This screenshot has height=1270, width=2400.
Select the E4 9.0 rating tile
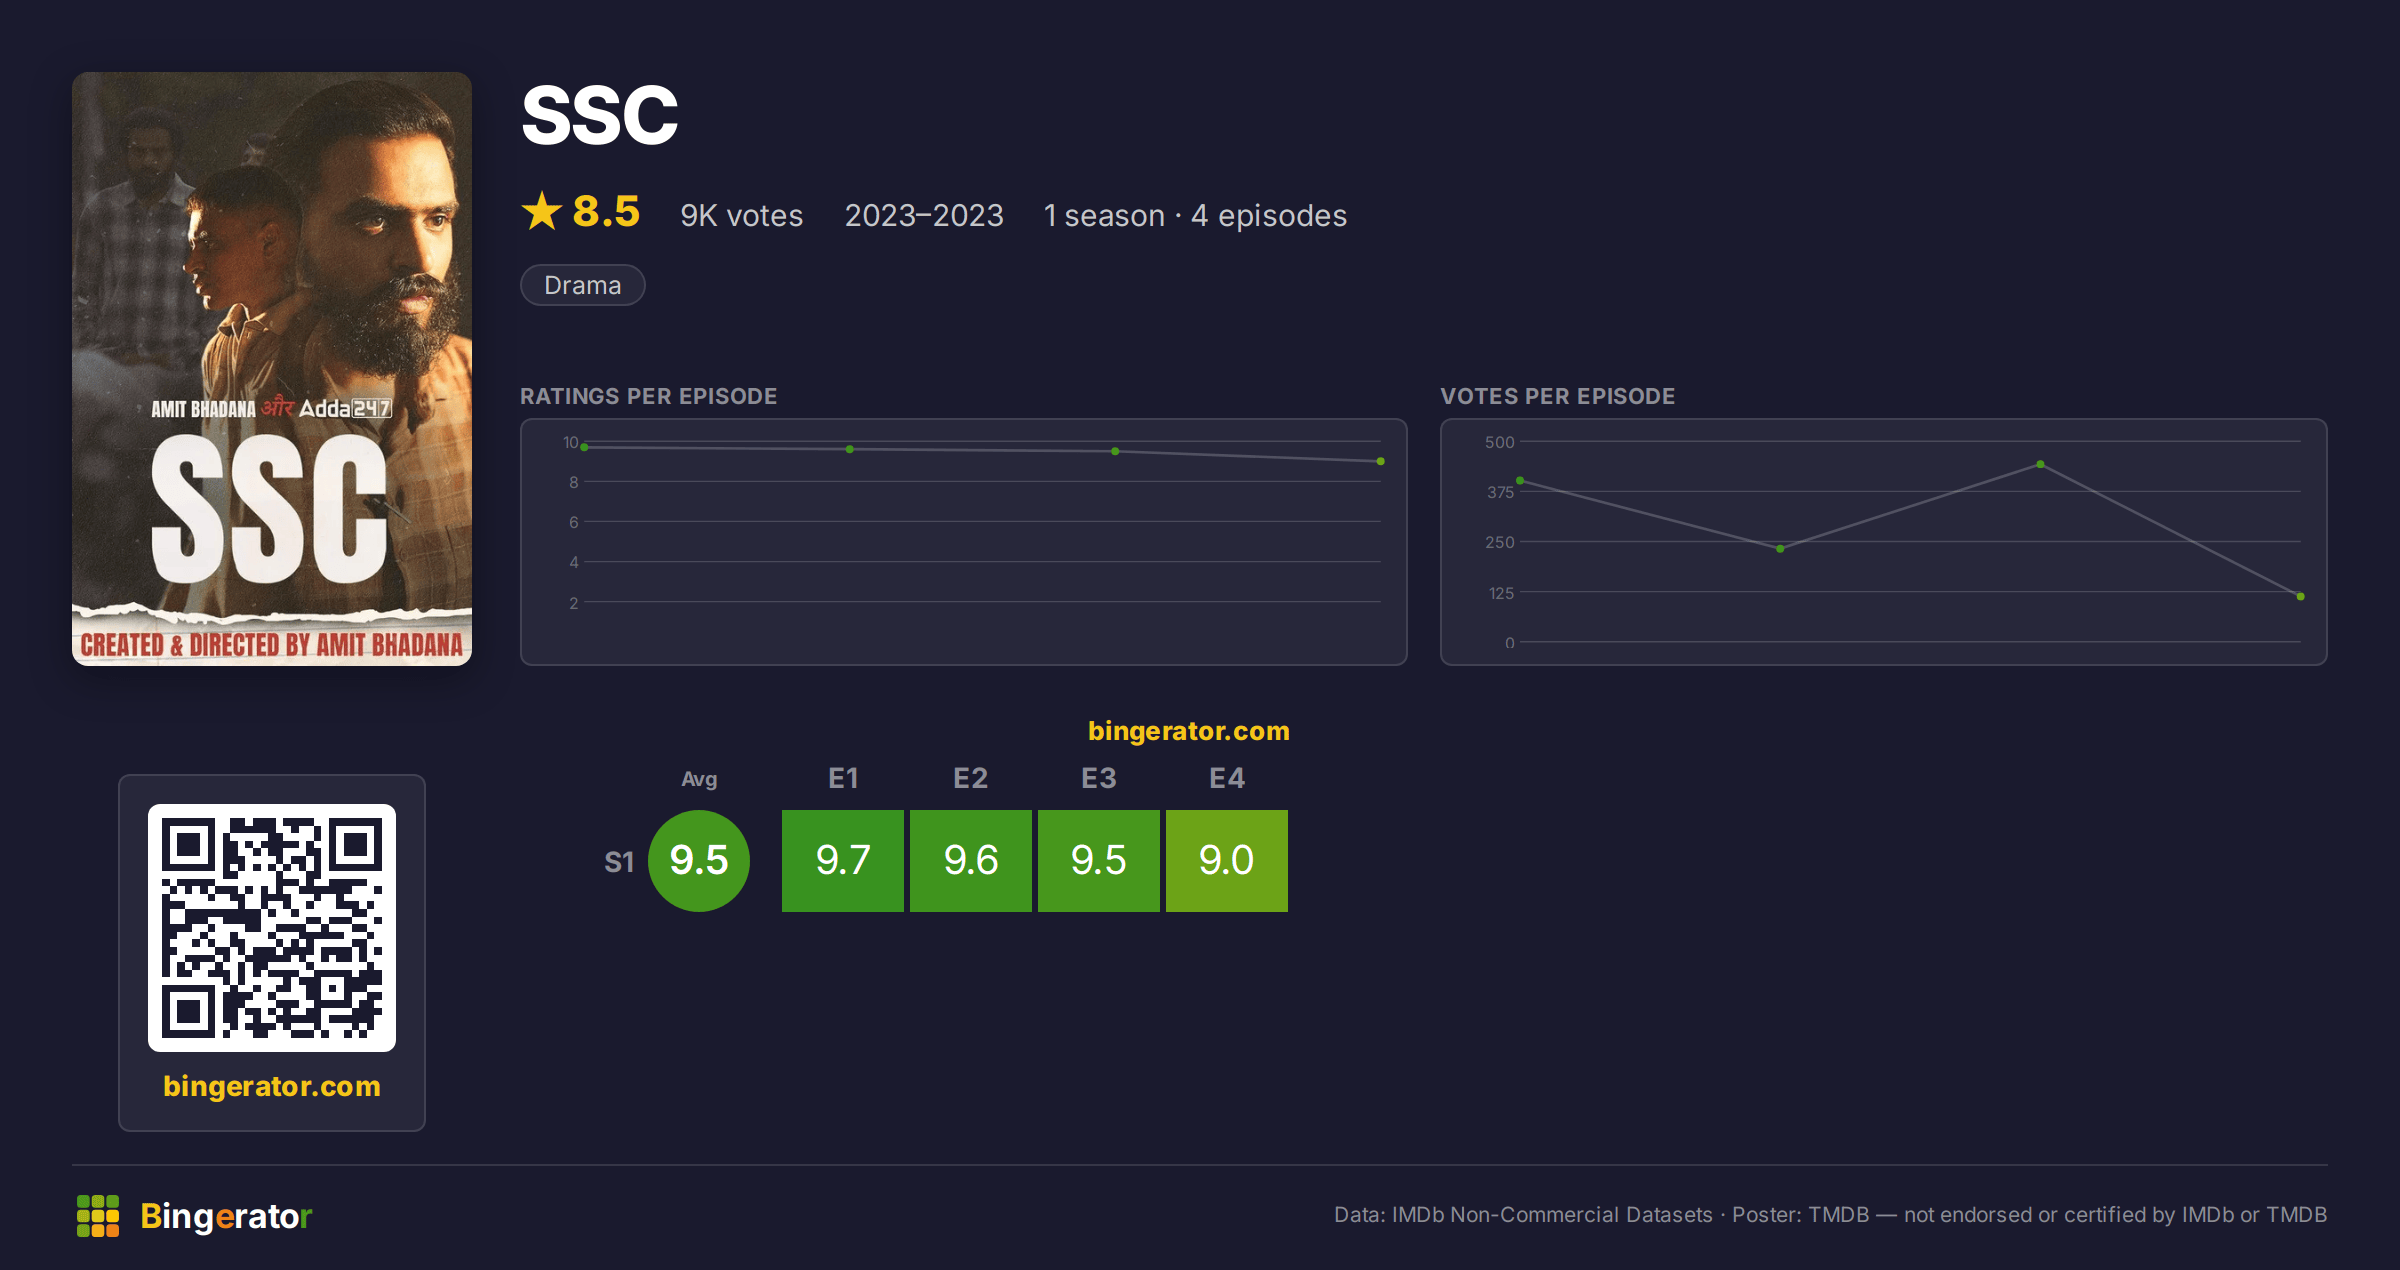tap(1227, 861)
